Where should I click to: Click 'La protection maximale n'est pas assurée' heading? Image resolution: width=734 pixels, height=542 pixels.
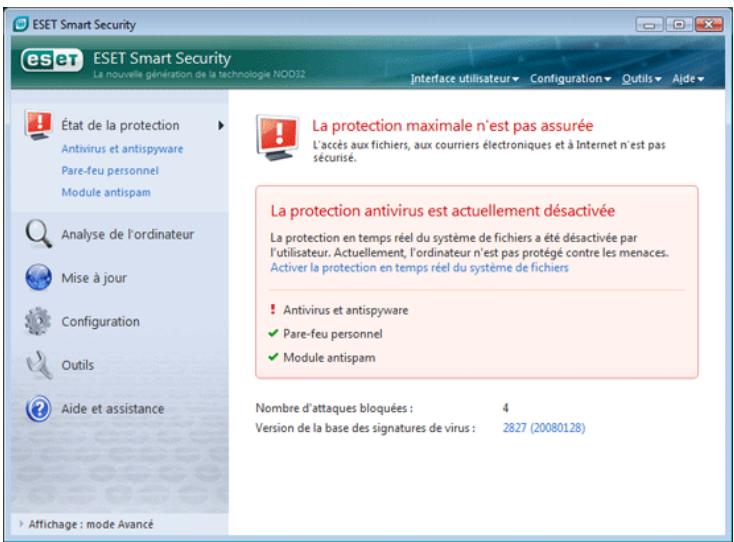(x=453, y=126)
